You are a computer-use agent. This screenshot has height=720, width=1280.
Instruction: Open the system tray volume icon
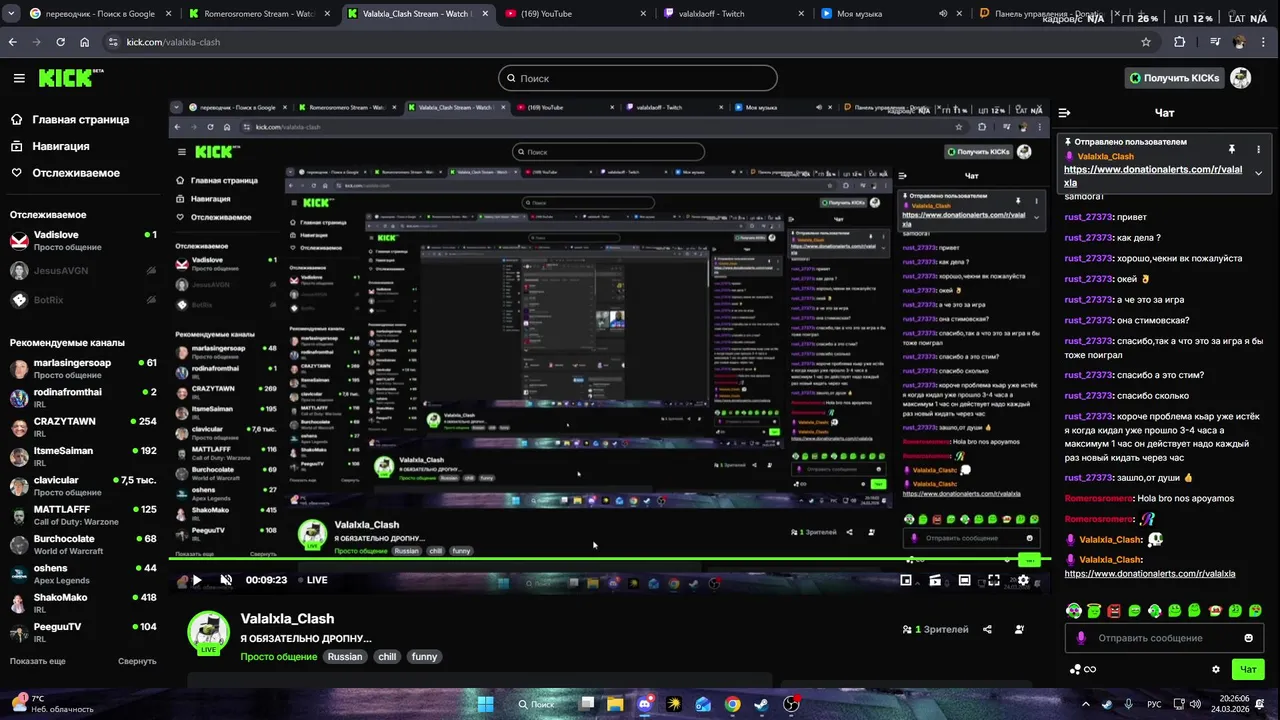[1195, 704]
